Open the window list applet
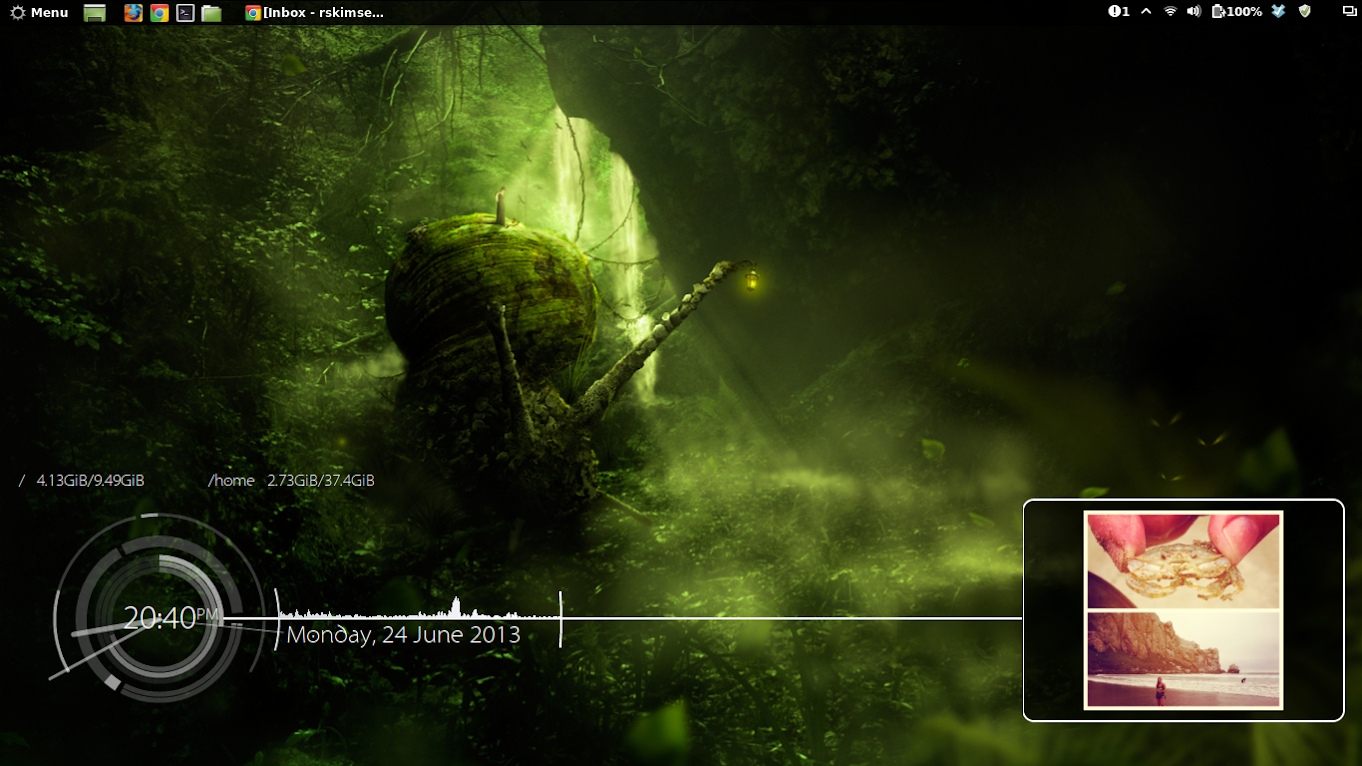Image resolution: width=1362 pixels, height=766 pixels. [1349, 12]
